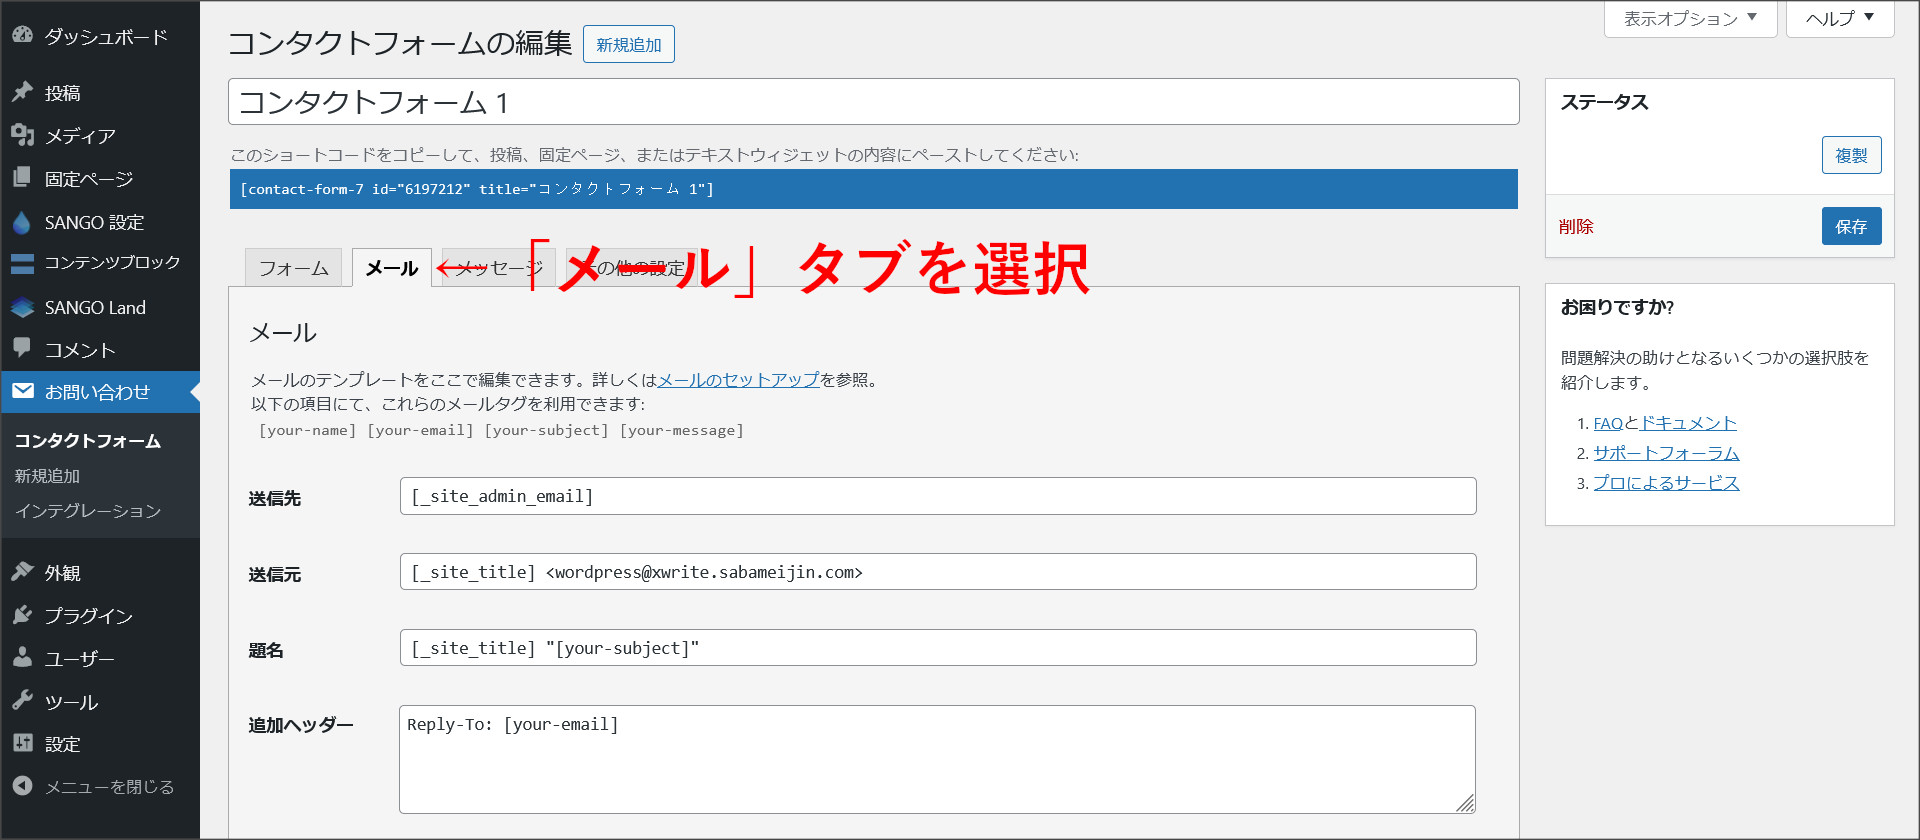Viewport: 1920px width, 840px height.
Task: Open Media via its camera-music icon
Action: tap(22, 135)
